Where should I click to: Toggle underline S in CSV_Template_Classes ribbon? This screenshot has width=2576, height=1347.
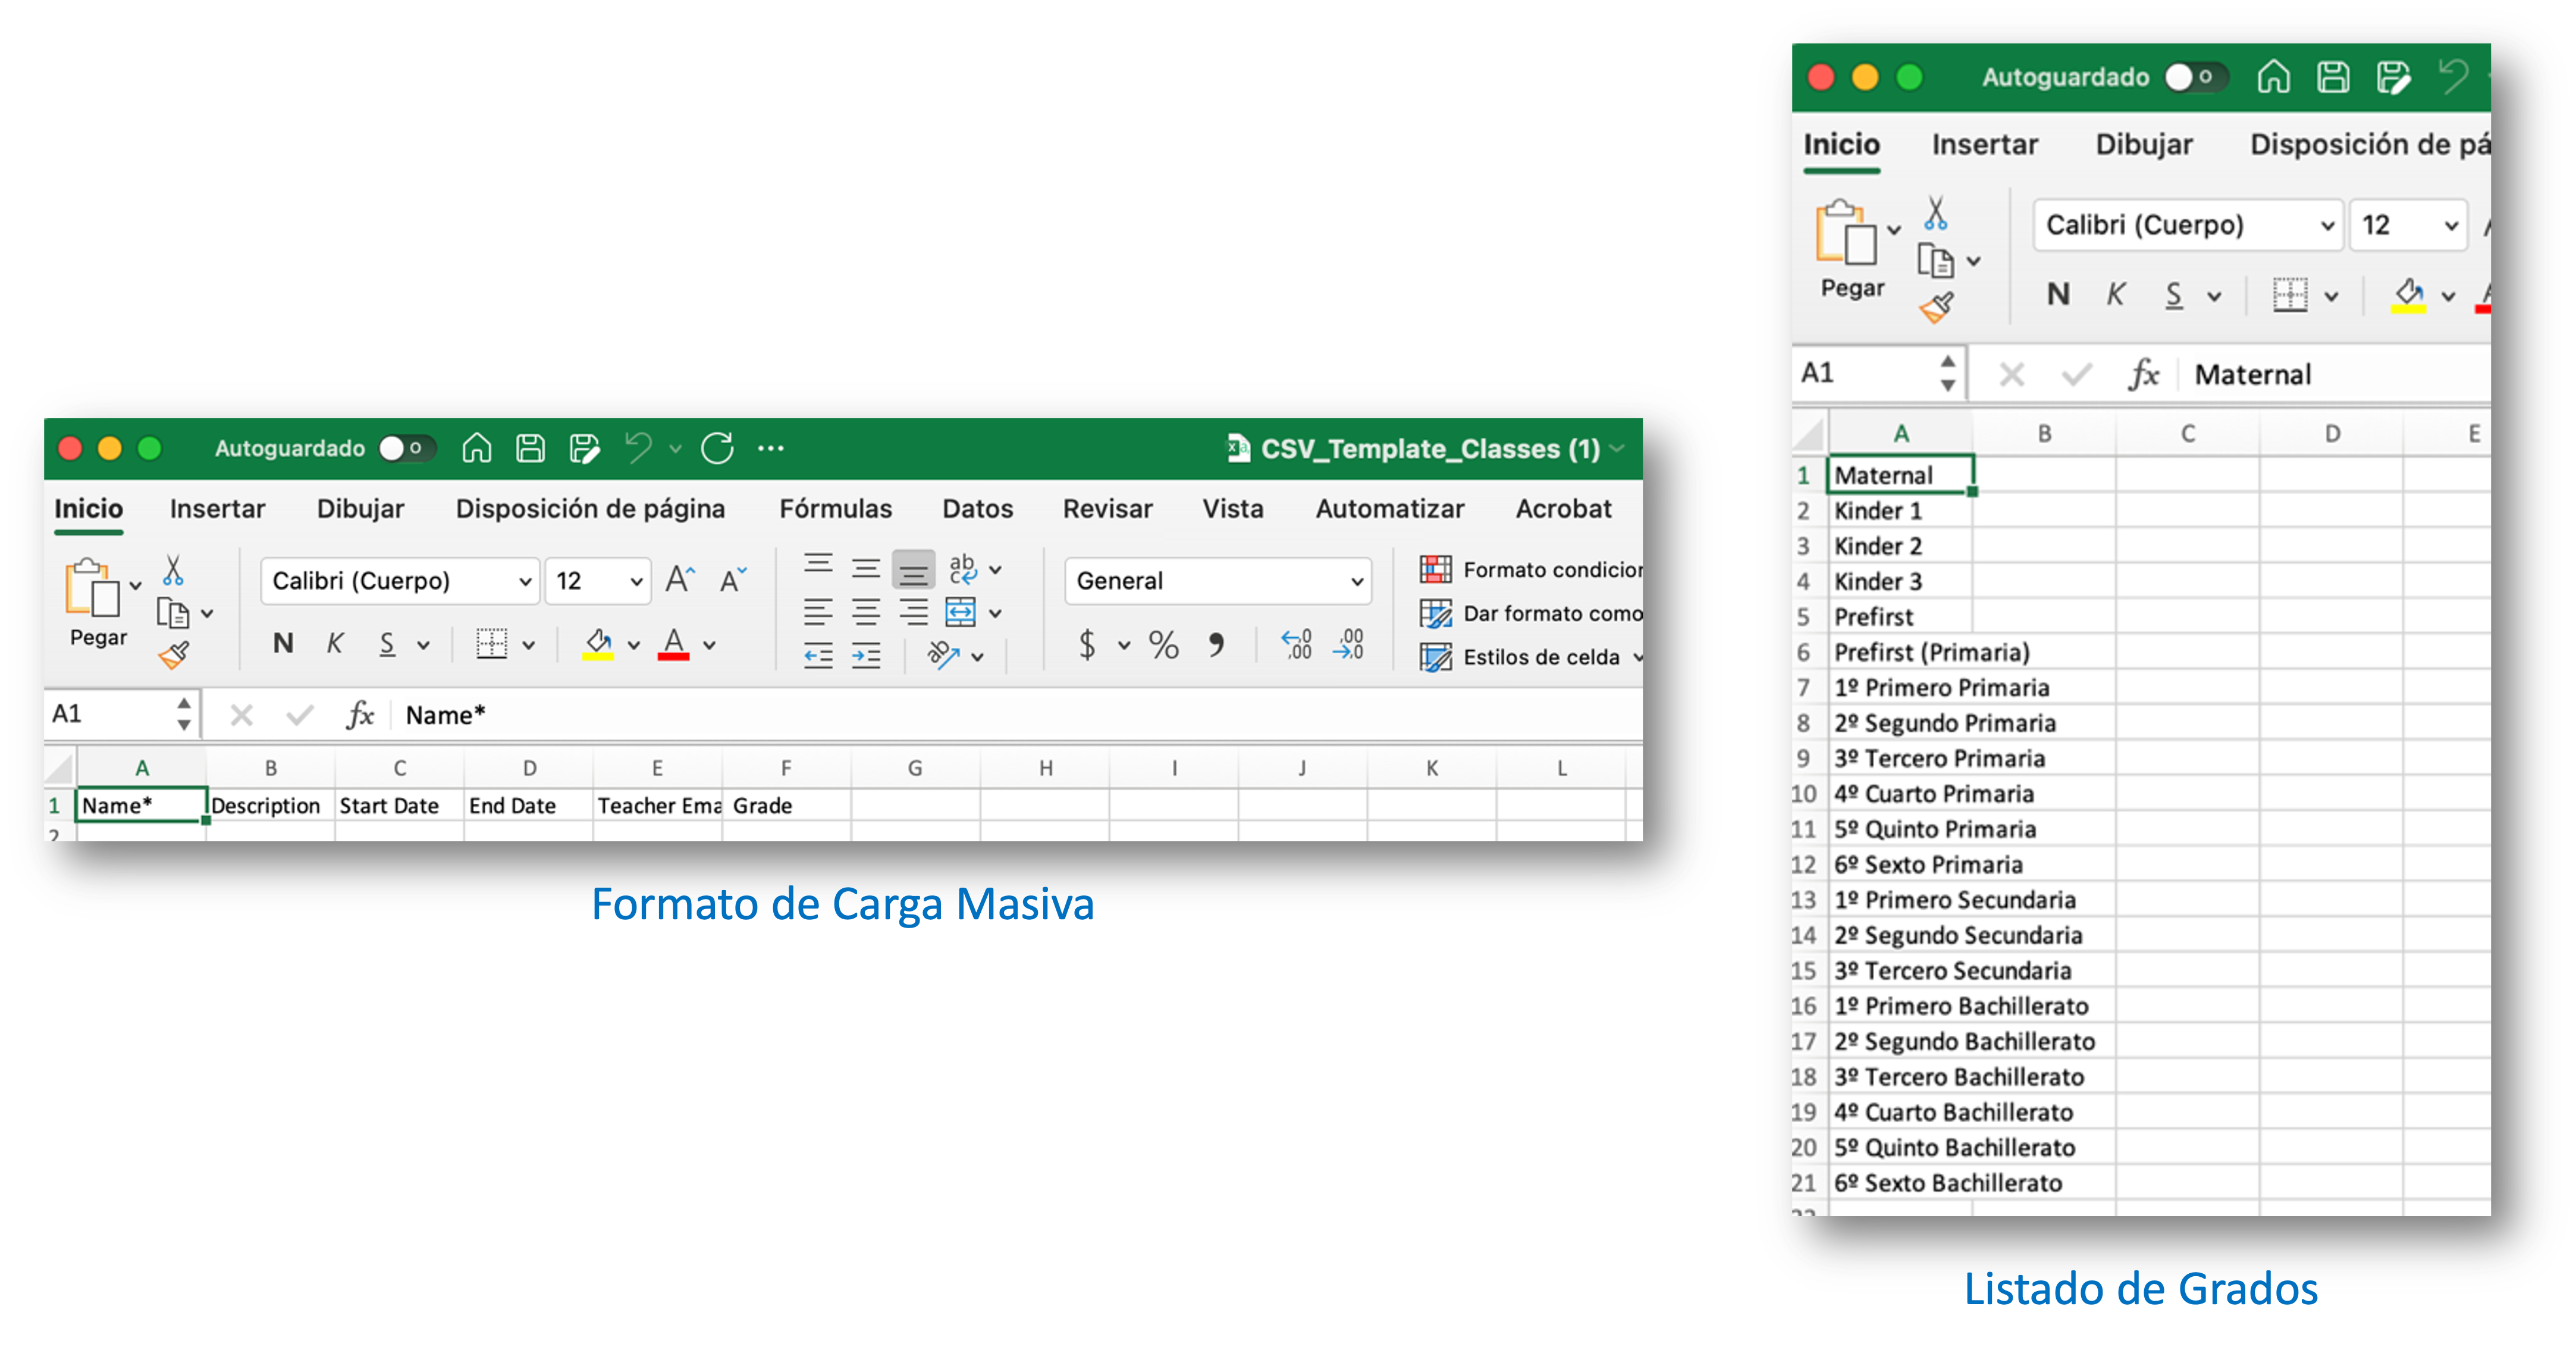click(x=387, y=645)
